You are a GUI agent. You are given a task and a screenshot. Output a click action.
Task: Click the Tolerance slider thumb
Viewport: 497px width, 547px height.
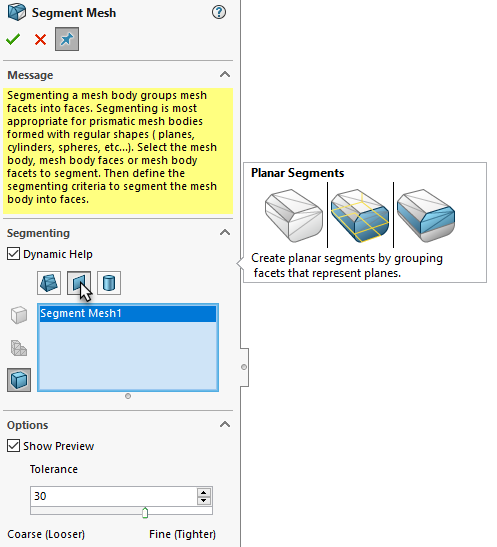coord(145,513)
